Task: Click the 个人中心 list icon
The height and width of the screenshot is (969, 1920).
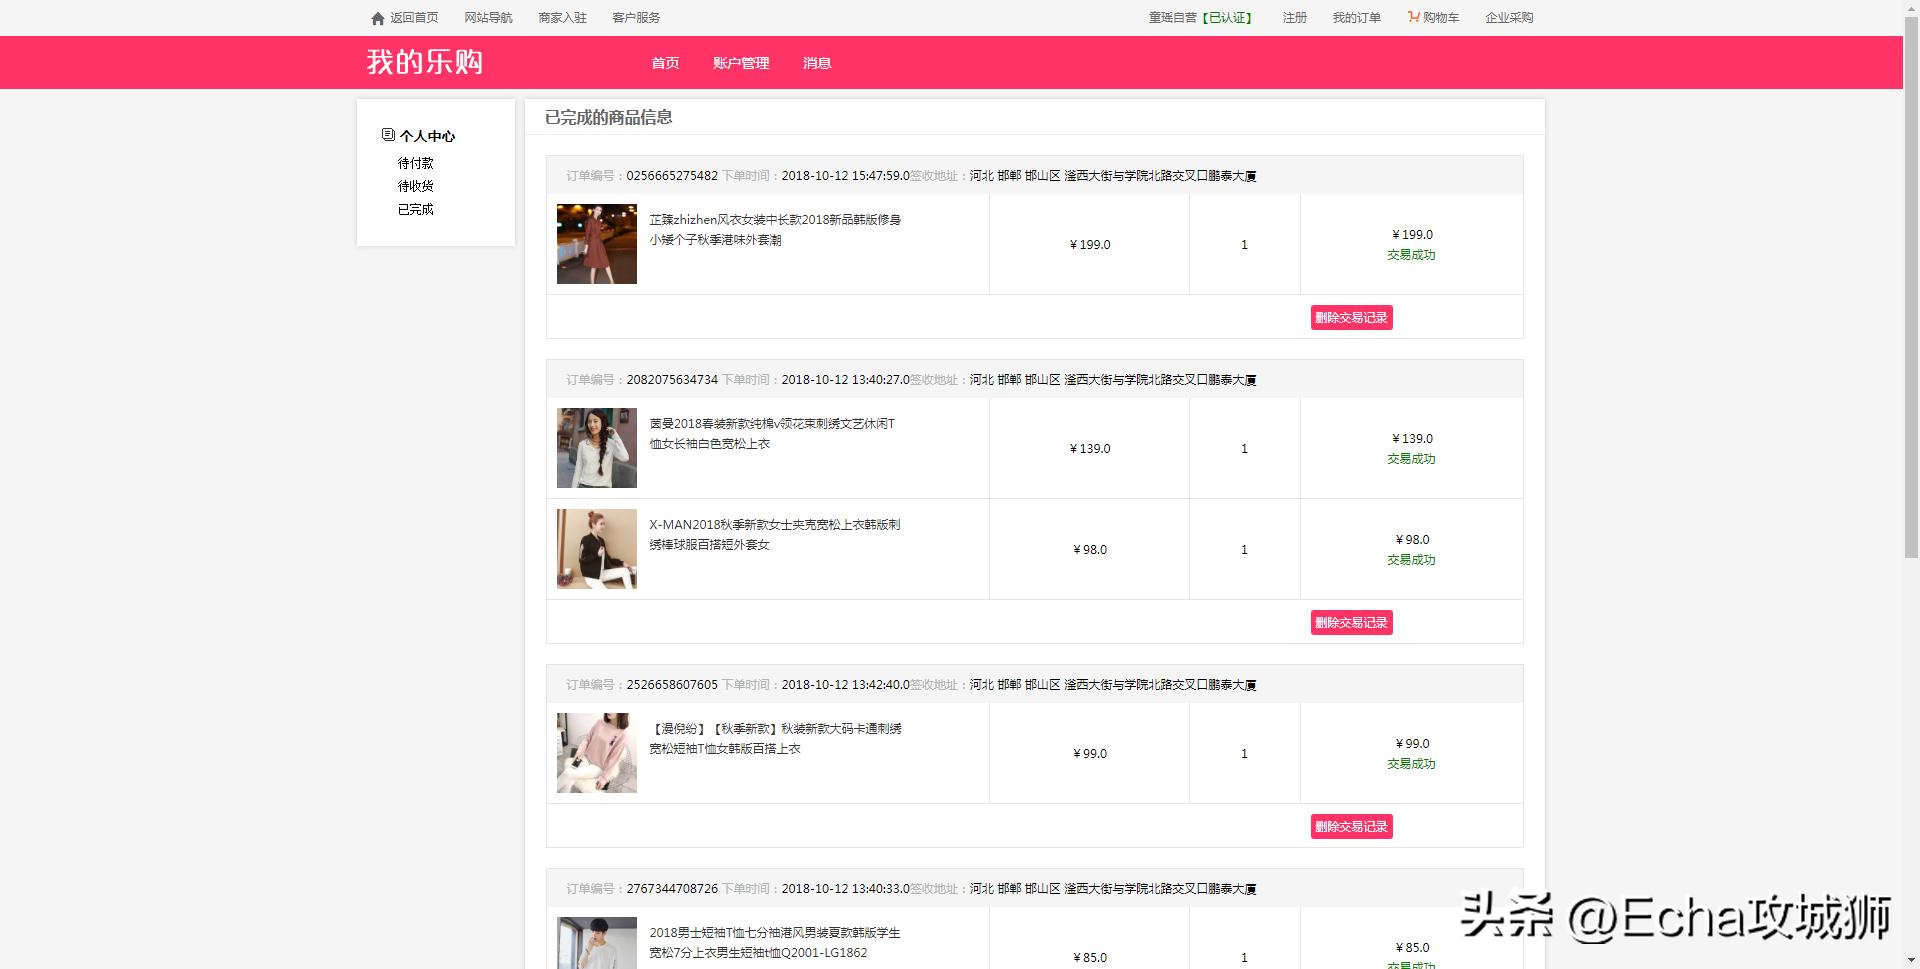Action: 388,135
